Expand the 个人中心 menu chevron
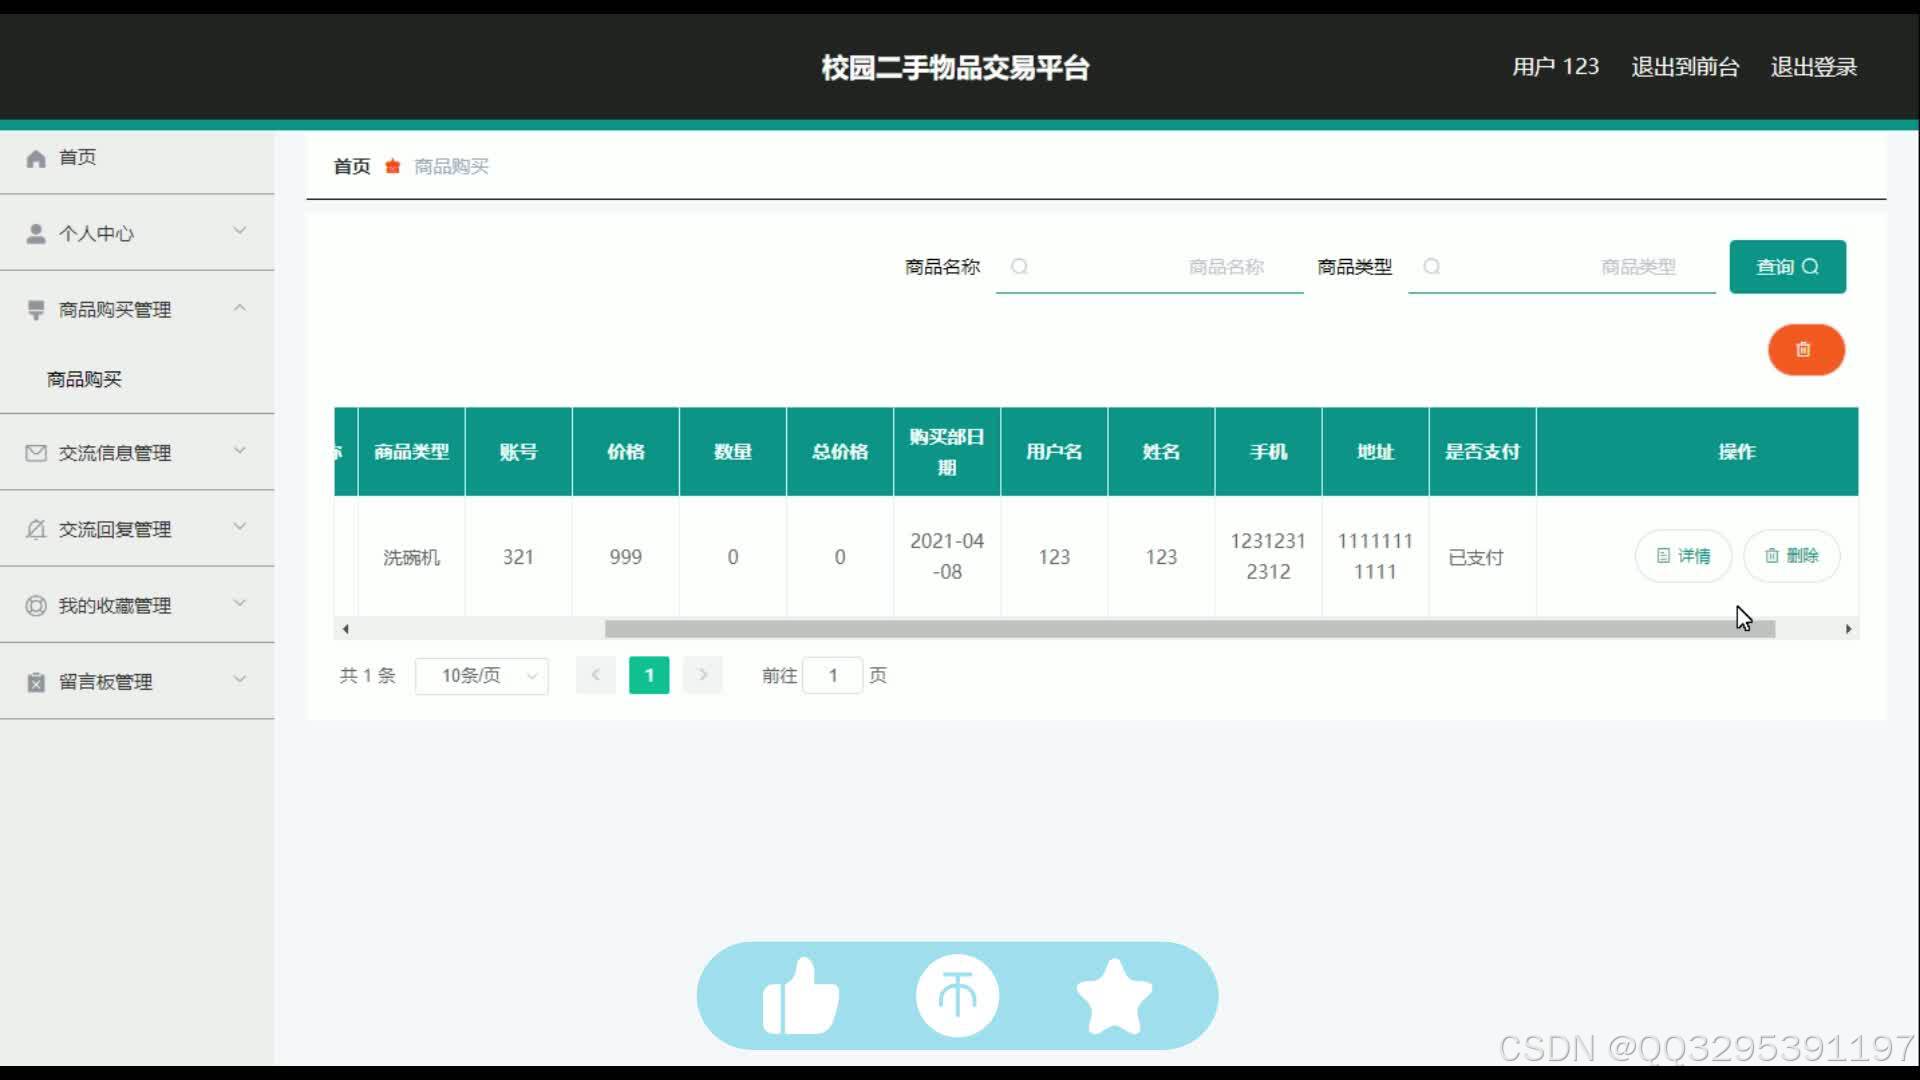The height and width of the screenshot is (1080, 1920). point(240,231)
